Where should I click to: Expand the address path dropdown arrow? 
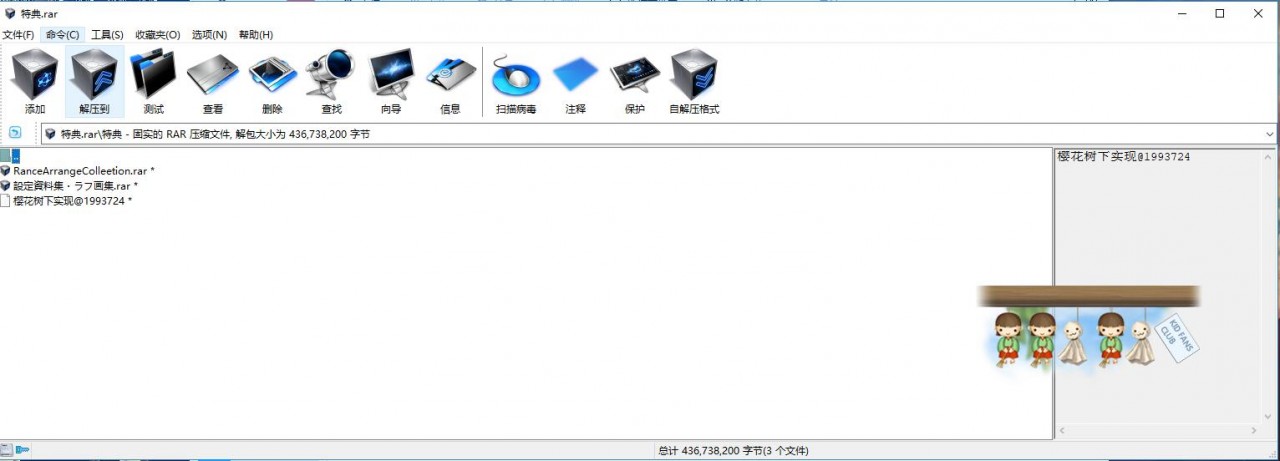click(1270, 134)
